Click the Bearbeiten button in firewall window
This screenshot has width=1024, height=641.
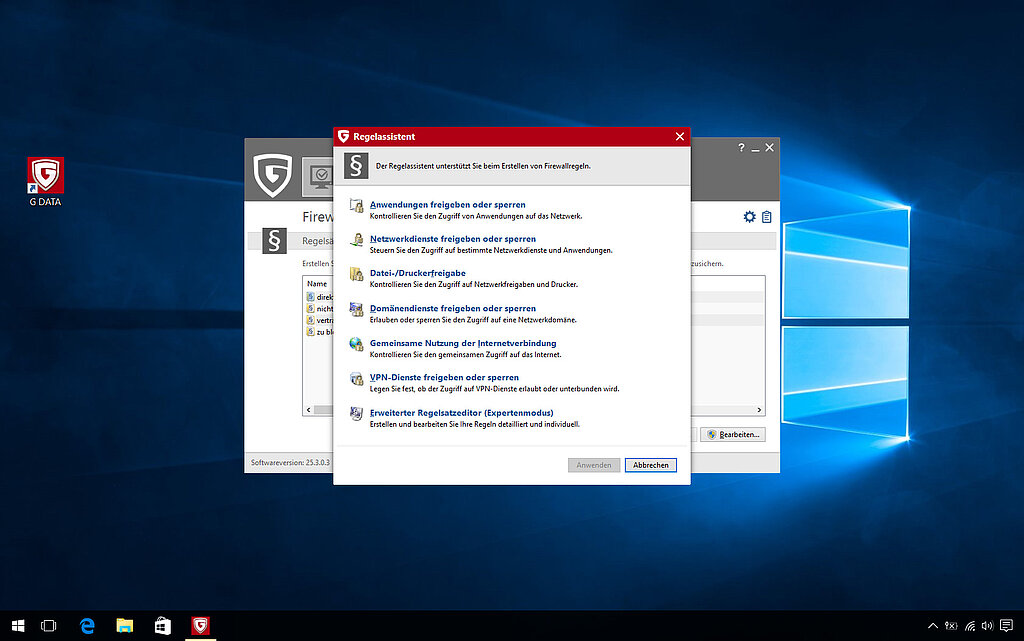pyautogui.click(x=733, y=435)
